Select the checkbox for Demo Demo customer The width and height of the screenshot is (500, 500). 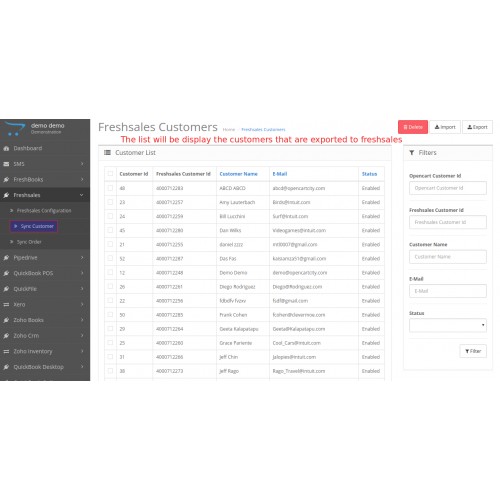pyautogui.click(x=110, y=272)
